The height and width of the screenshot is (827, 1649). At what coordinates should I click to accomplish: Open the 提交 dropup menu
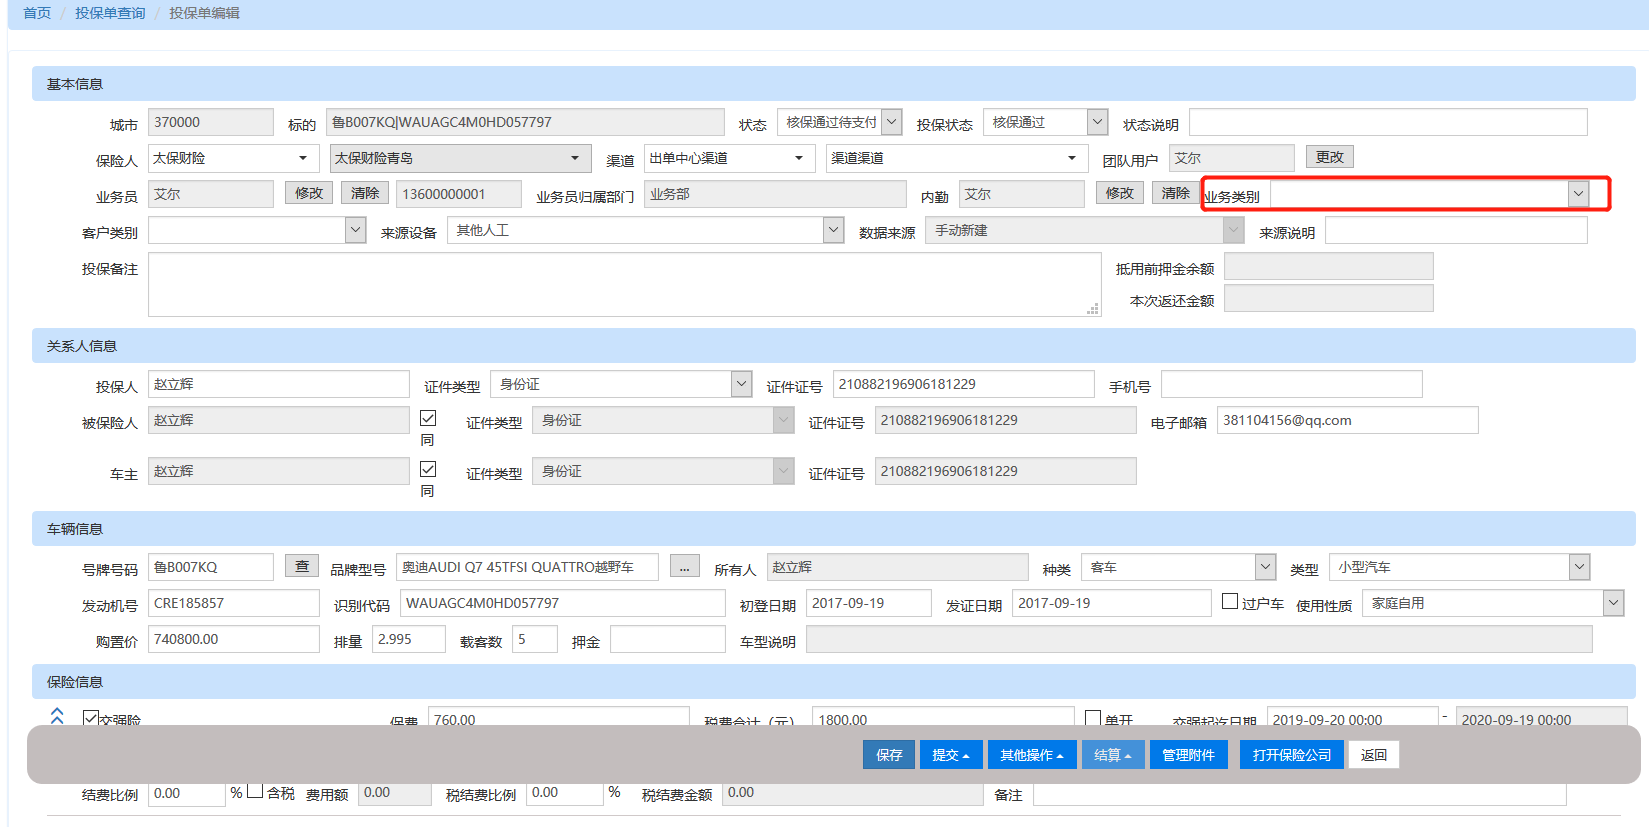[x=950, y=755]
